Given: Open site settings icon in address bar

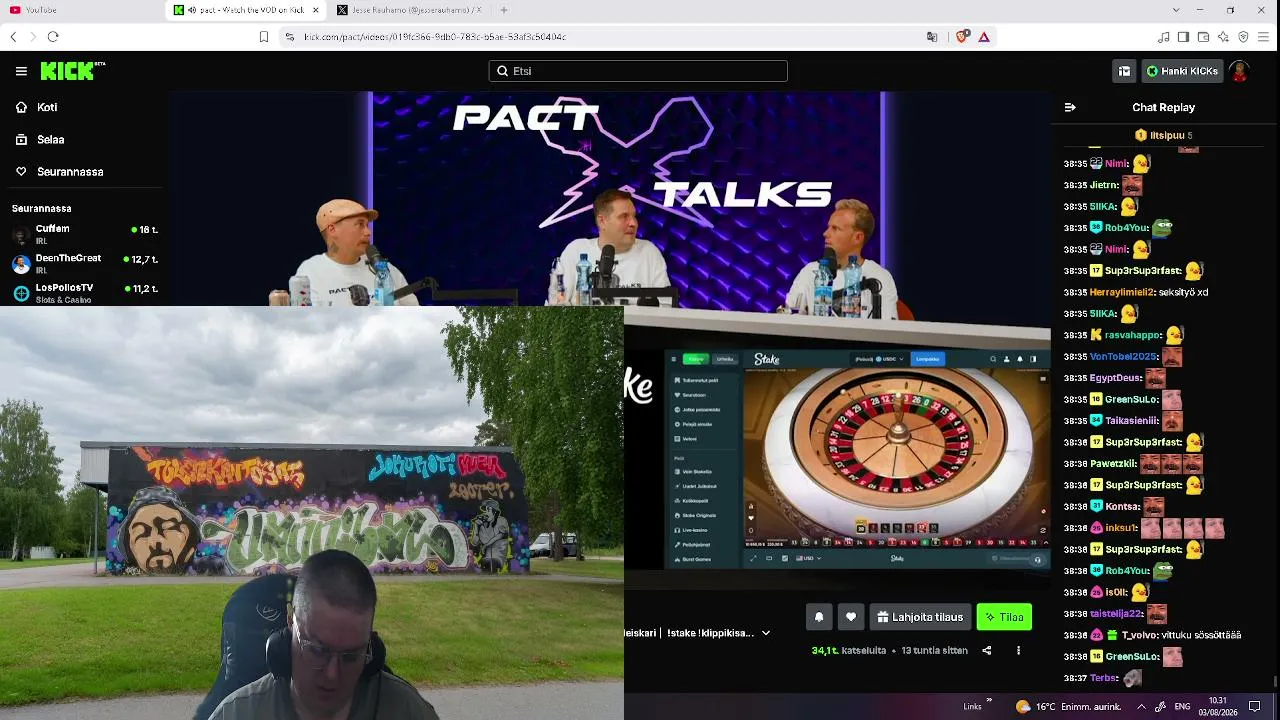Looking at the screenshot, I should (x=289, y=37).
